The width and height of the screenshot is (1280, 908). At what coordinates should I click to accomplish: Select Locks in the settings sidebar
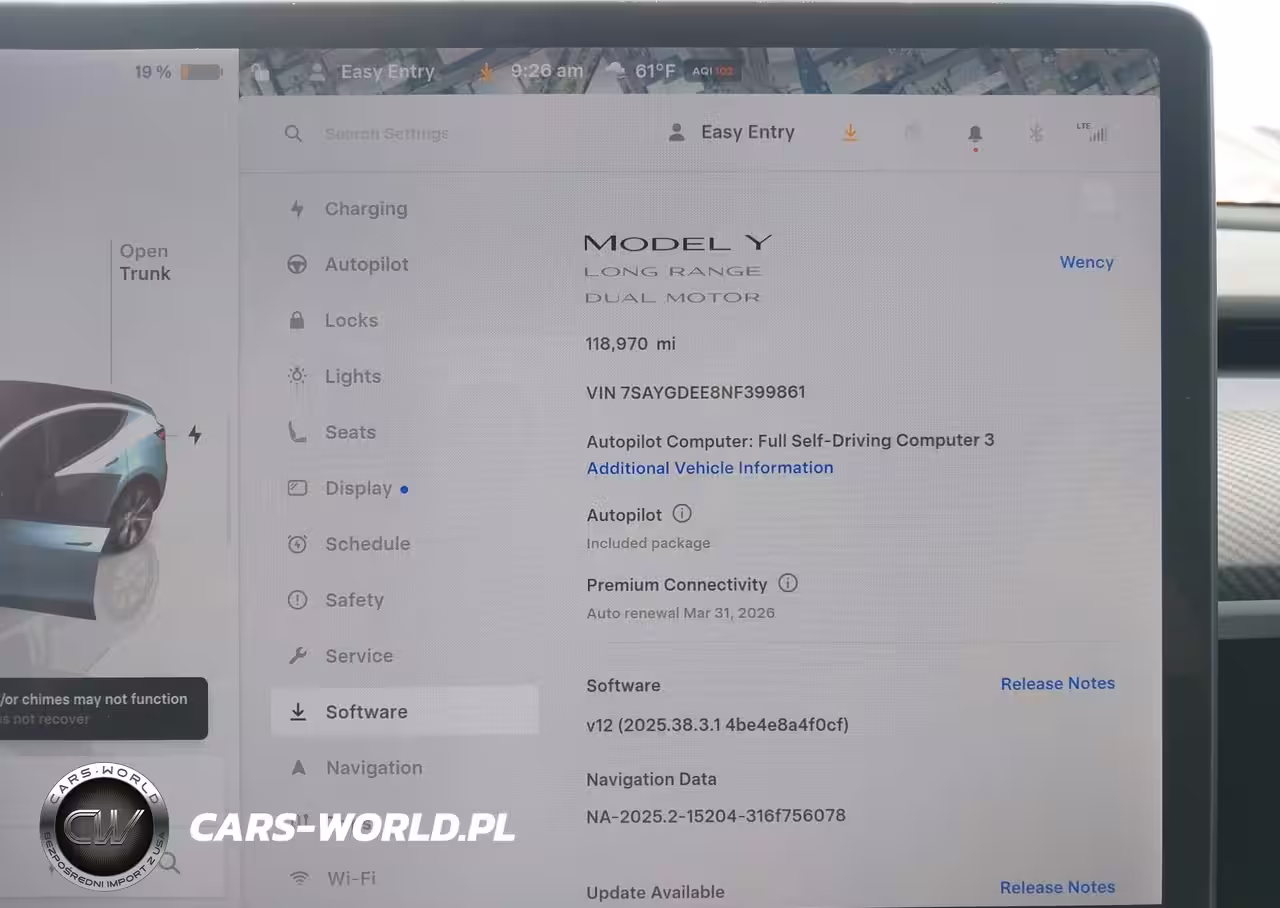351,321
